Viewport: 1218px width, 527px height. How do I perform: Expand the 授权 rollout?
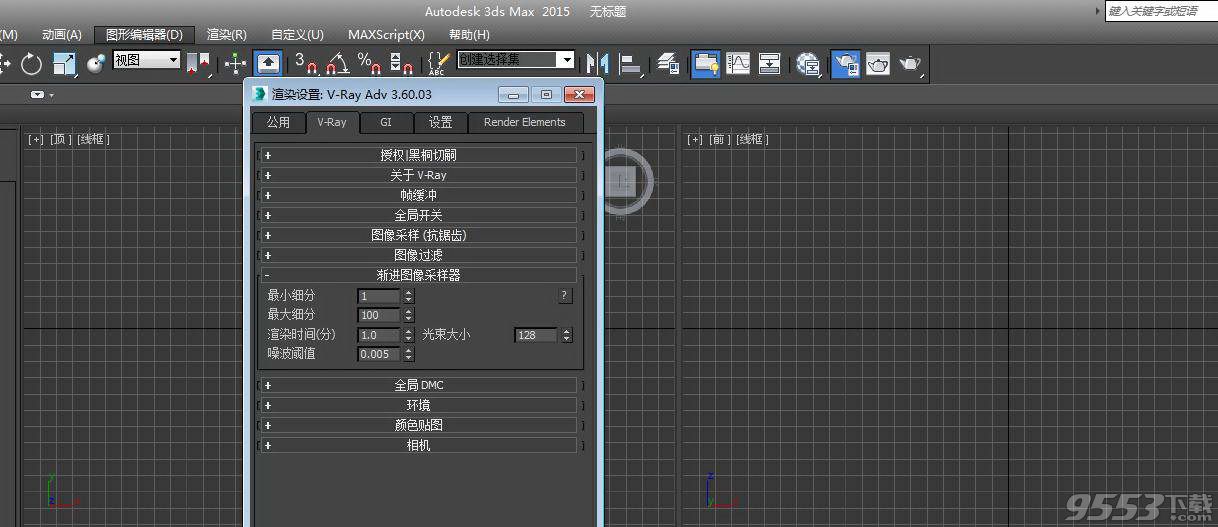(418, 155)
